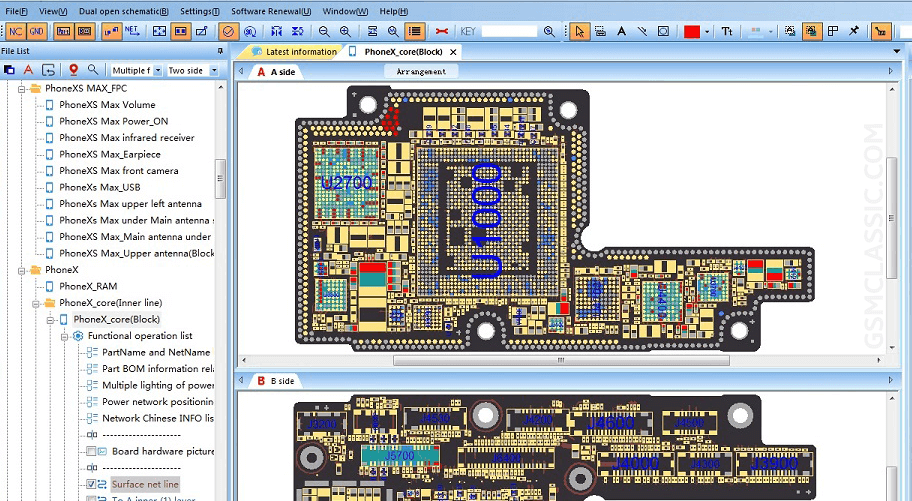912x501 pixels.
Task: Click the zoom in magnifier
Action: tap(345, 31)
